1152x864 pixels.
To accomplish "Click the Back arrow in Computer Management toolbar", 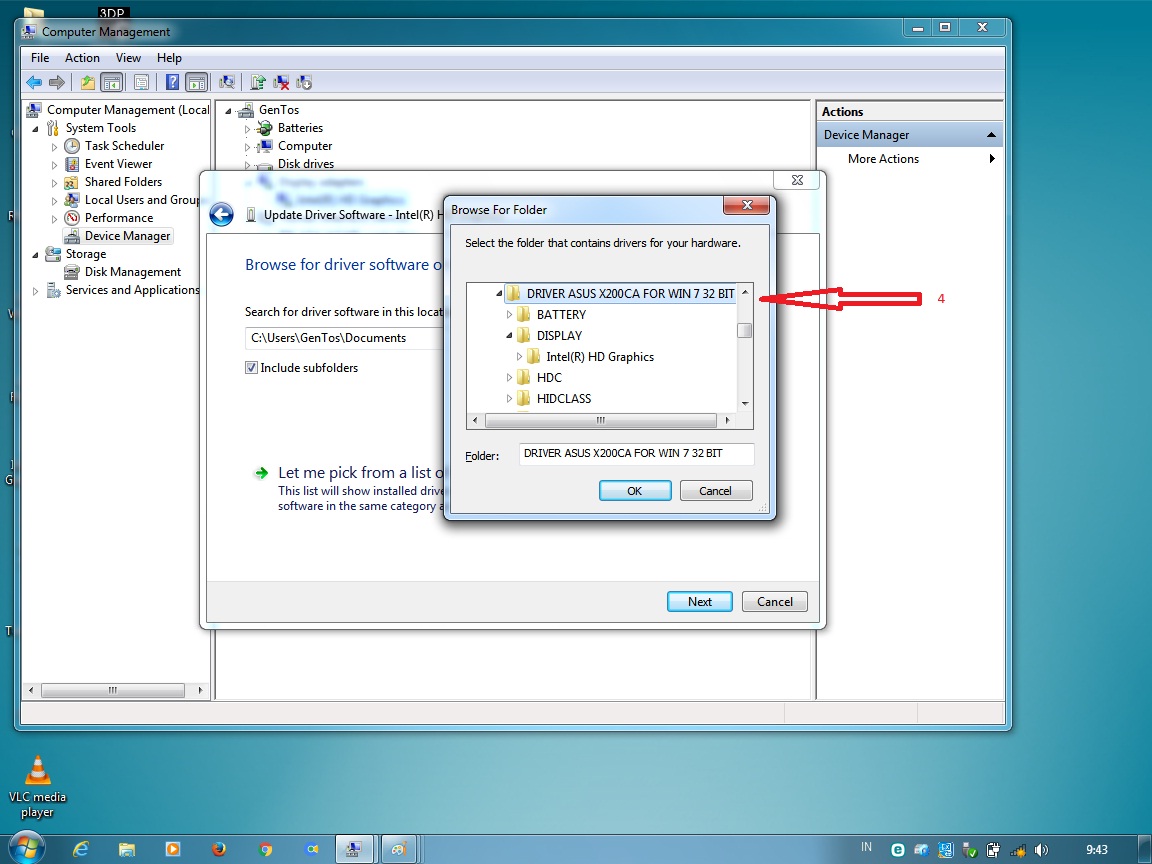I will [34, 82].
